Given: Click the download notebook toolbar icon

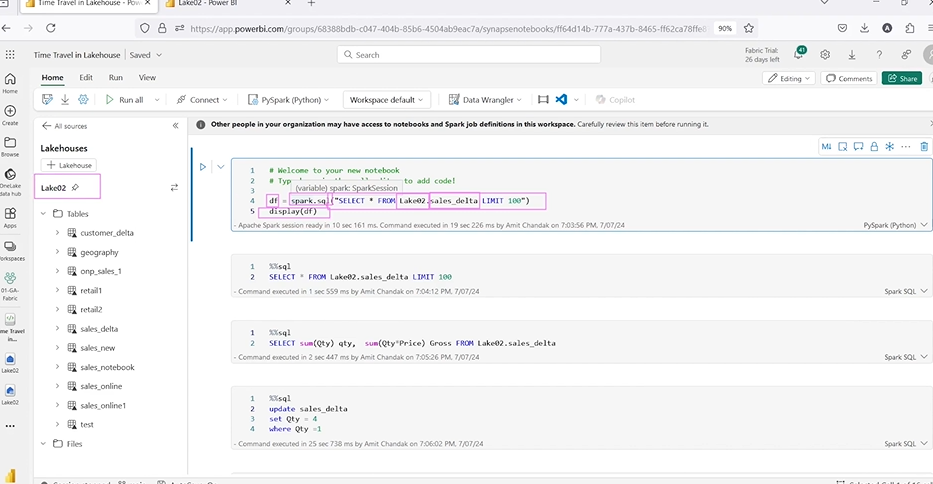Looking at the screenshot, I should click(65, 99).
